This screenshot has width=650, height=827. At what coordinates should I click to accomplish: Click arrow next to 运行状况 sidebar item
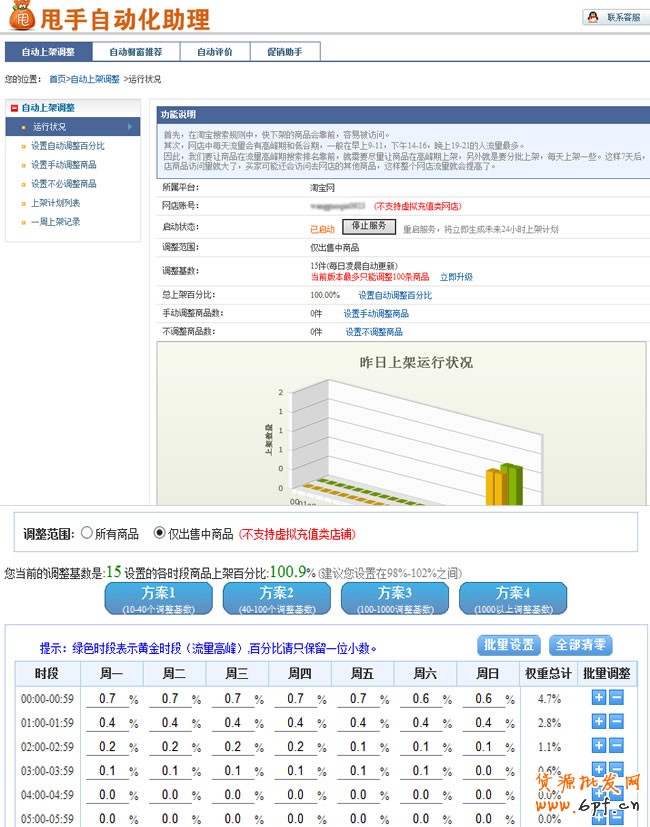pyautogui.click(x=129, y=127)
